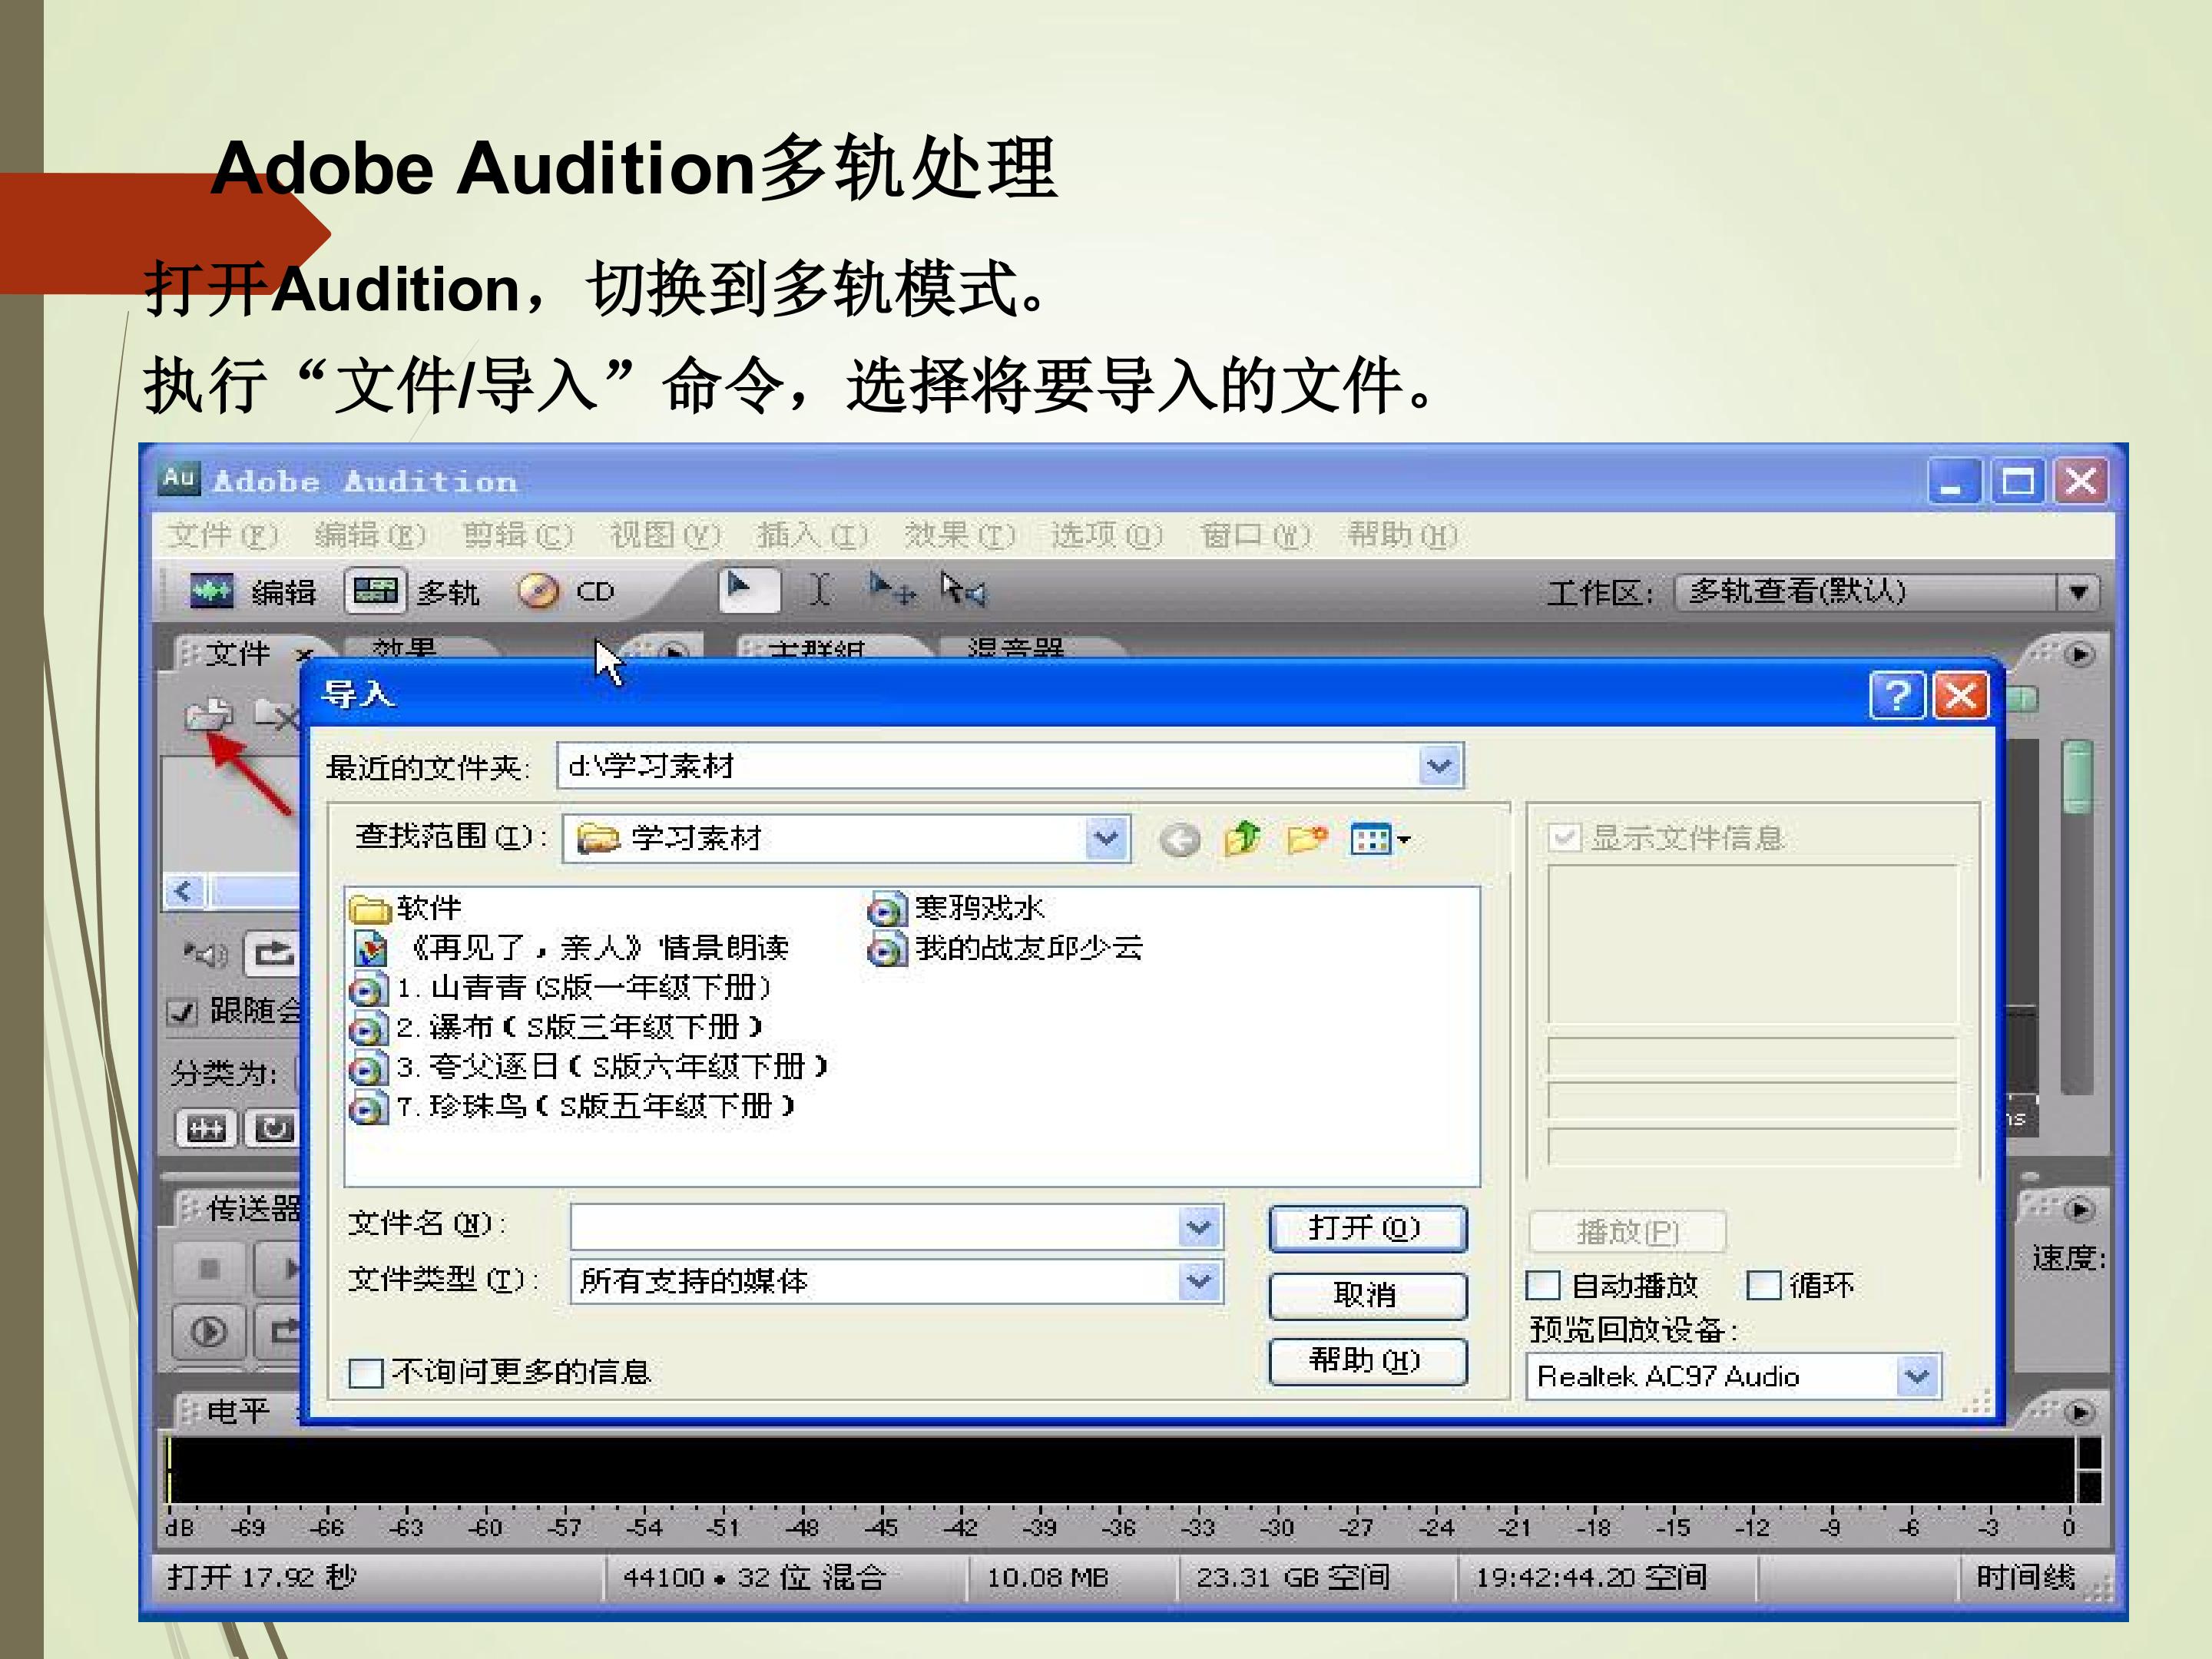This screenshot has width=2212, height=1659.
Task: Click the import file folder icon
Action: coord(209,715)
